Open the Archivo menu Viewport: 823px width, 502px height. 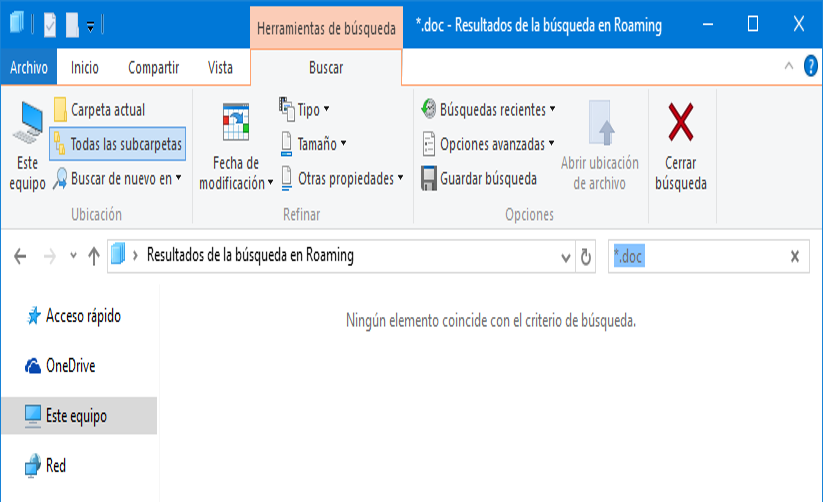[x=29, y=67]
